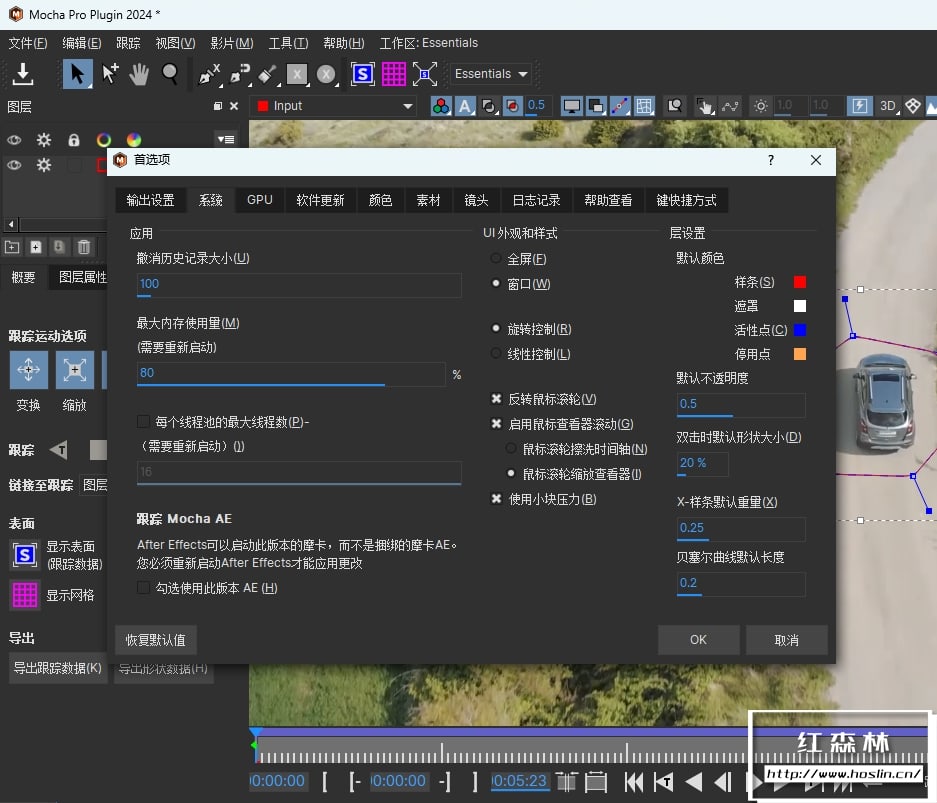
Task: Click the red 样条 color swatch
Action: [x=799, y=282]
